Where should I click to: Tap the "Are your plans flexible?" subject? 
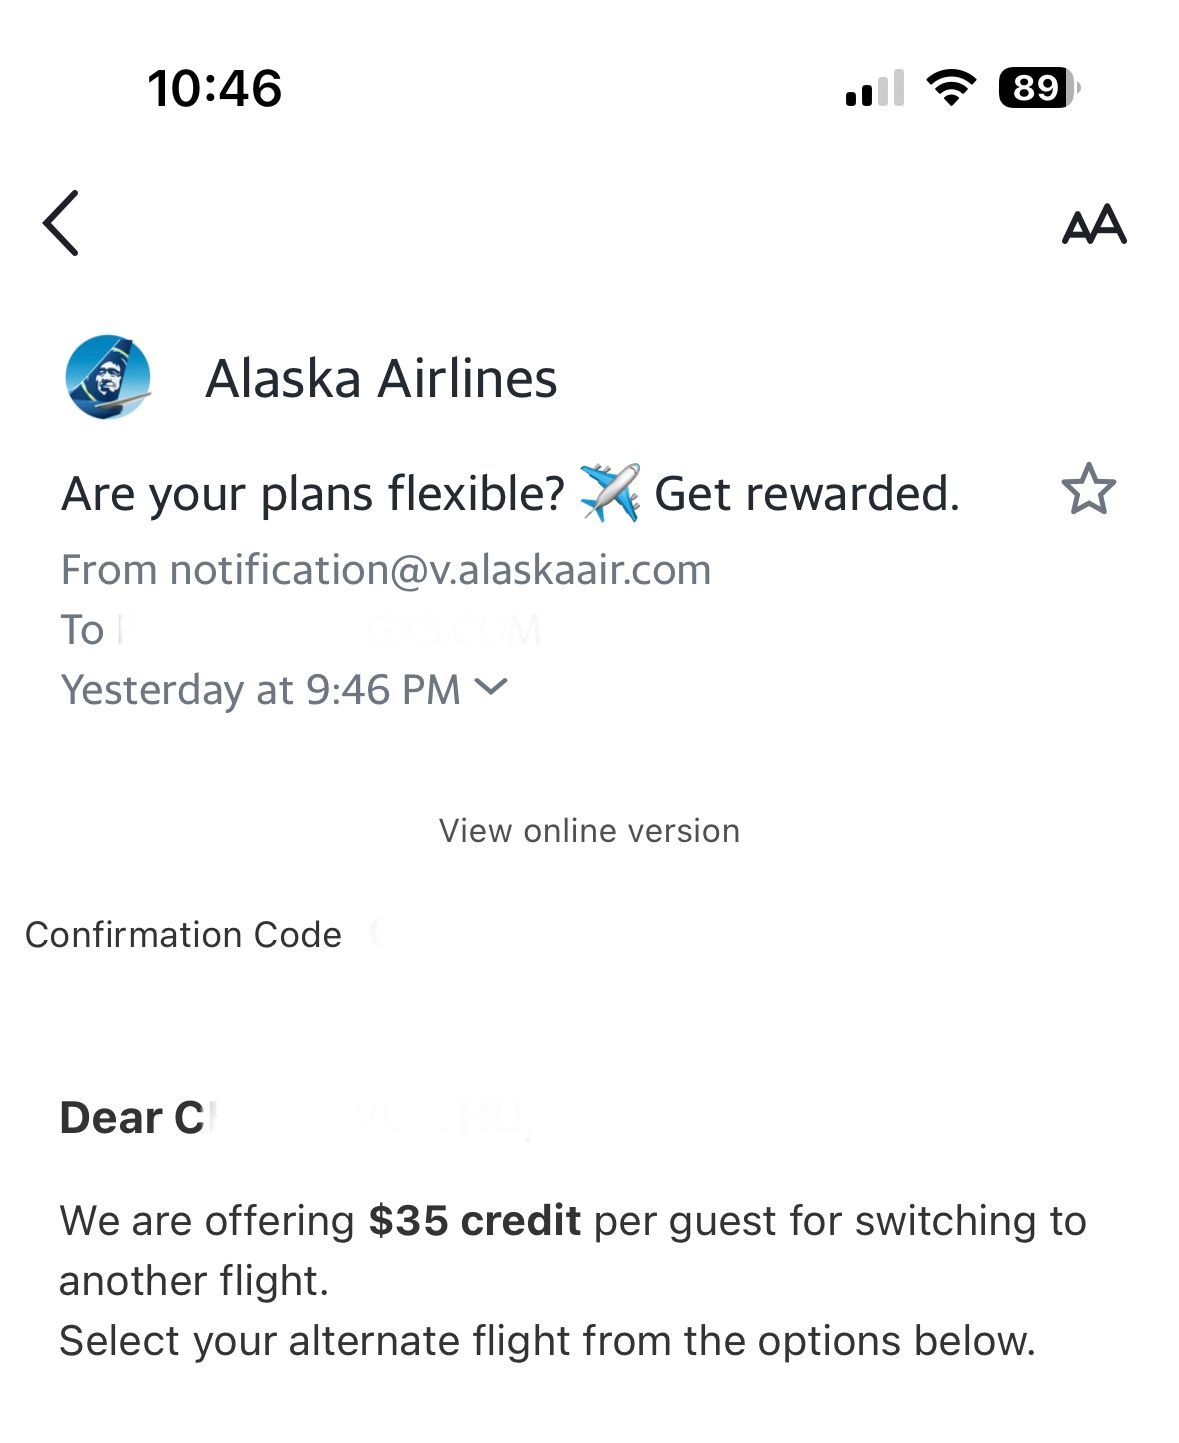(x=313, y=494)
